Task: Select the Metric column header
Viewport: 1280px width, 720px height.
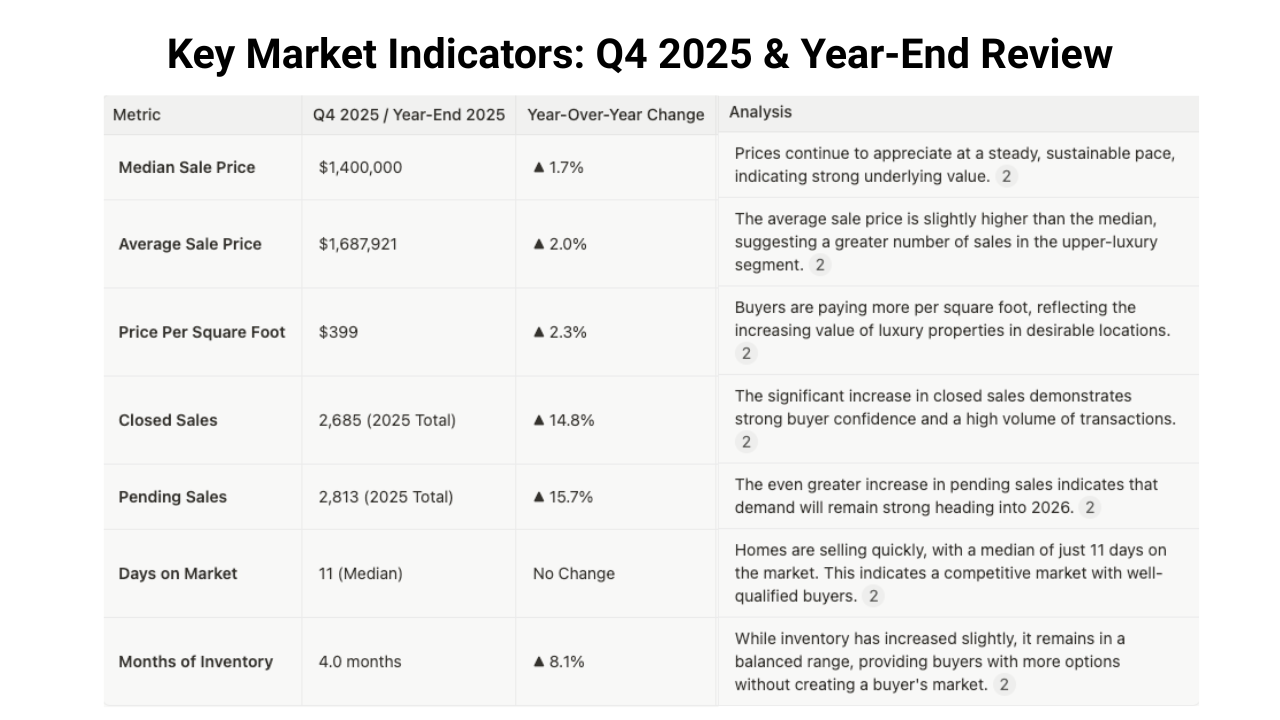Action: 137,115
